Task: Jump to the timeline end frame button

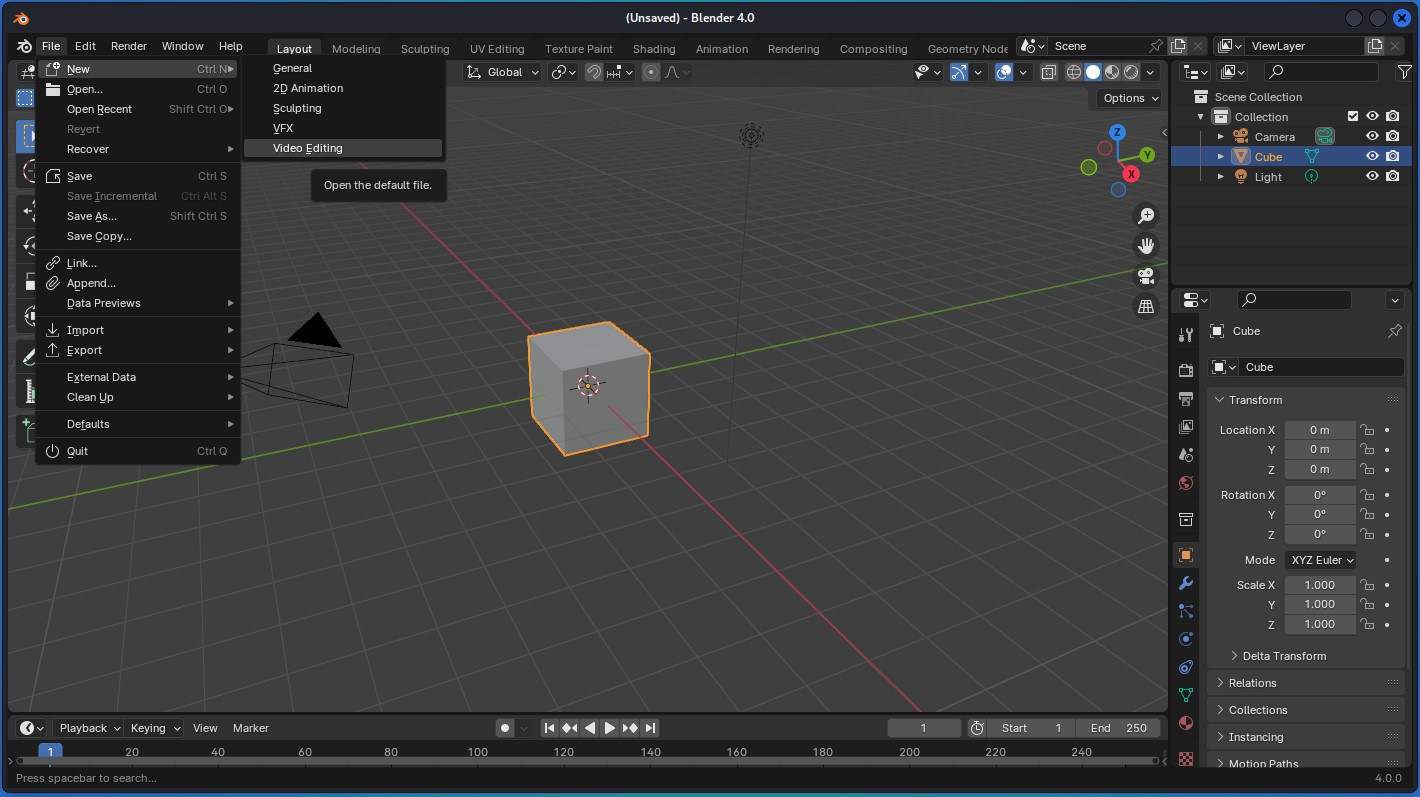Action: point(650,728)
